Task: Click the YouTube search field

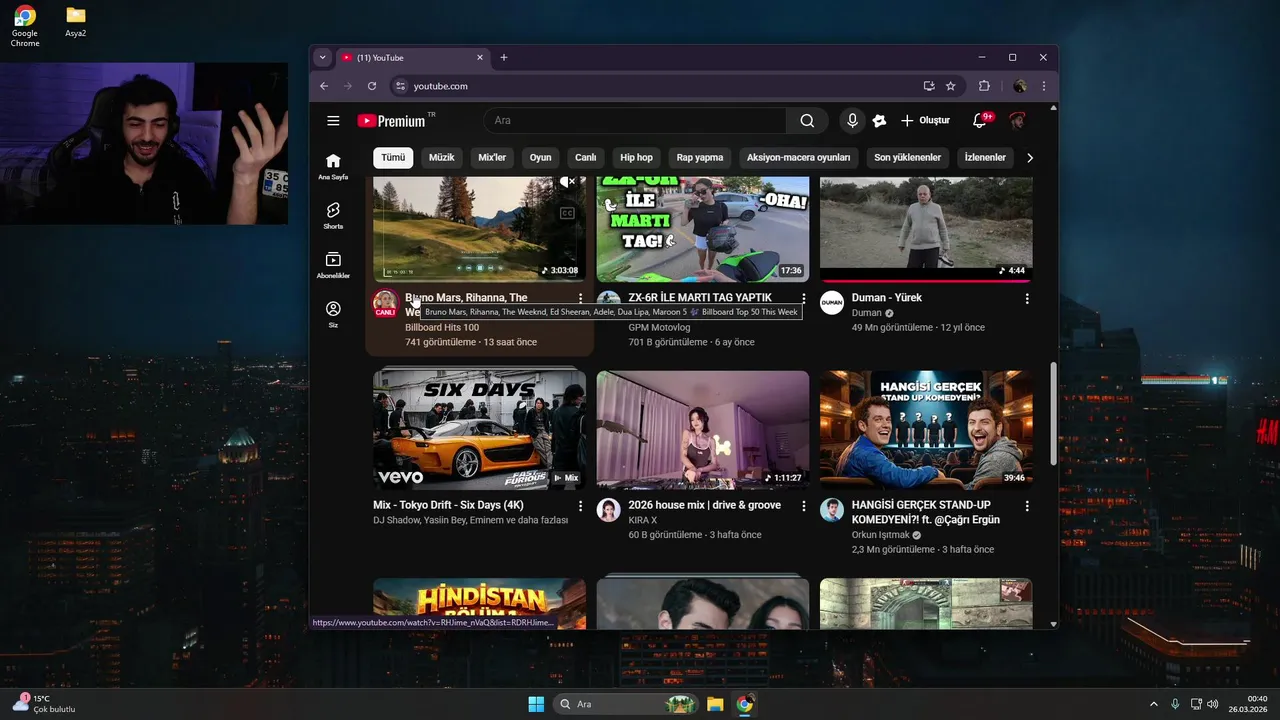Action: [x=635, y=121]
